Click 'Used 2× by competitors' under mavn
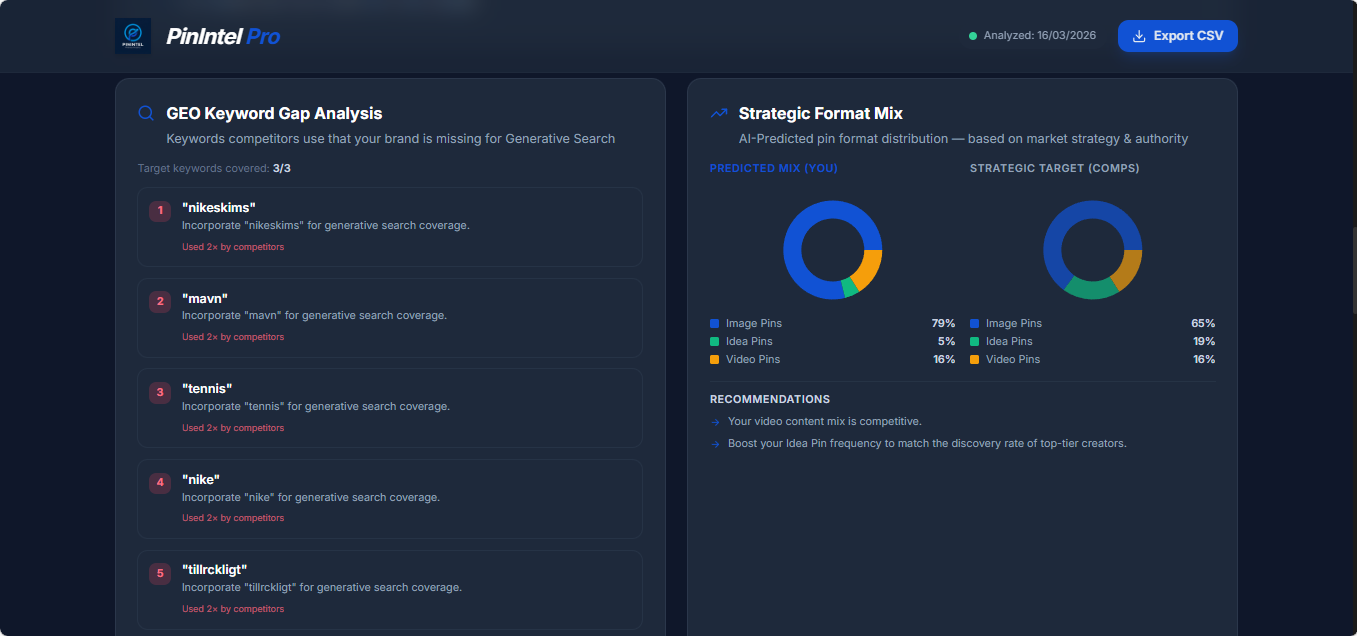 pos(233,337)
